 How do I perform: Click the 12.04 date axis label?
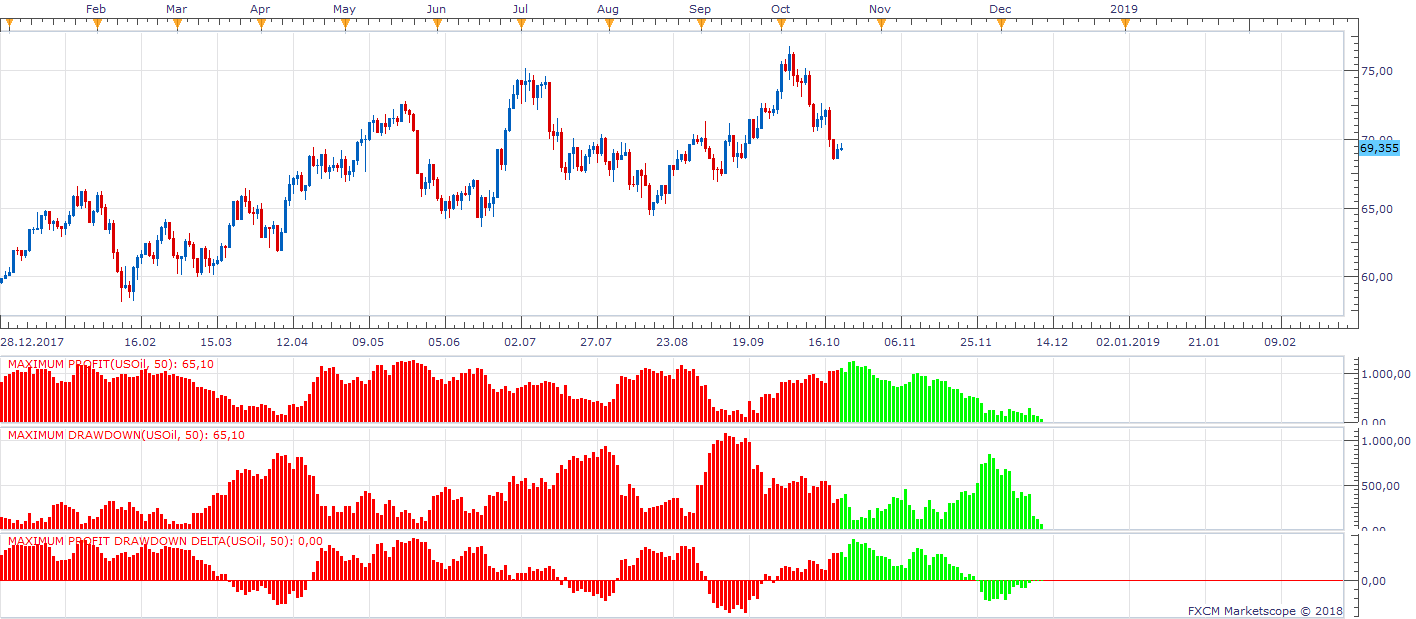click(x=292, y=342)
